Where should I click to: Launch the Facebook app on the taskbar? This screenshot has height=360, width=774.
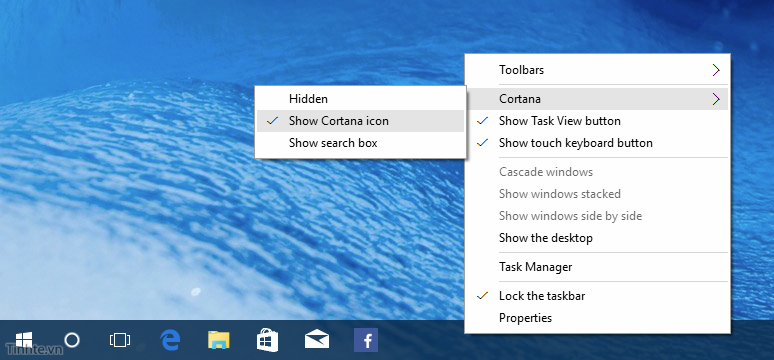click(366, 340)
